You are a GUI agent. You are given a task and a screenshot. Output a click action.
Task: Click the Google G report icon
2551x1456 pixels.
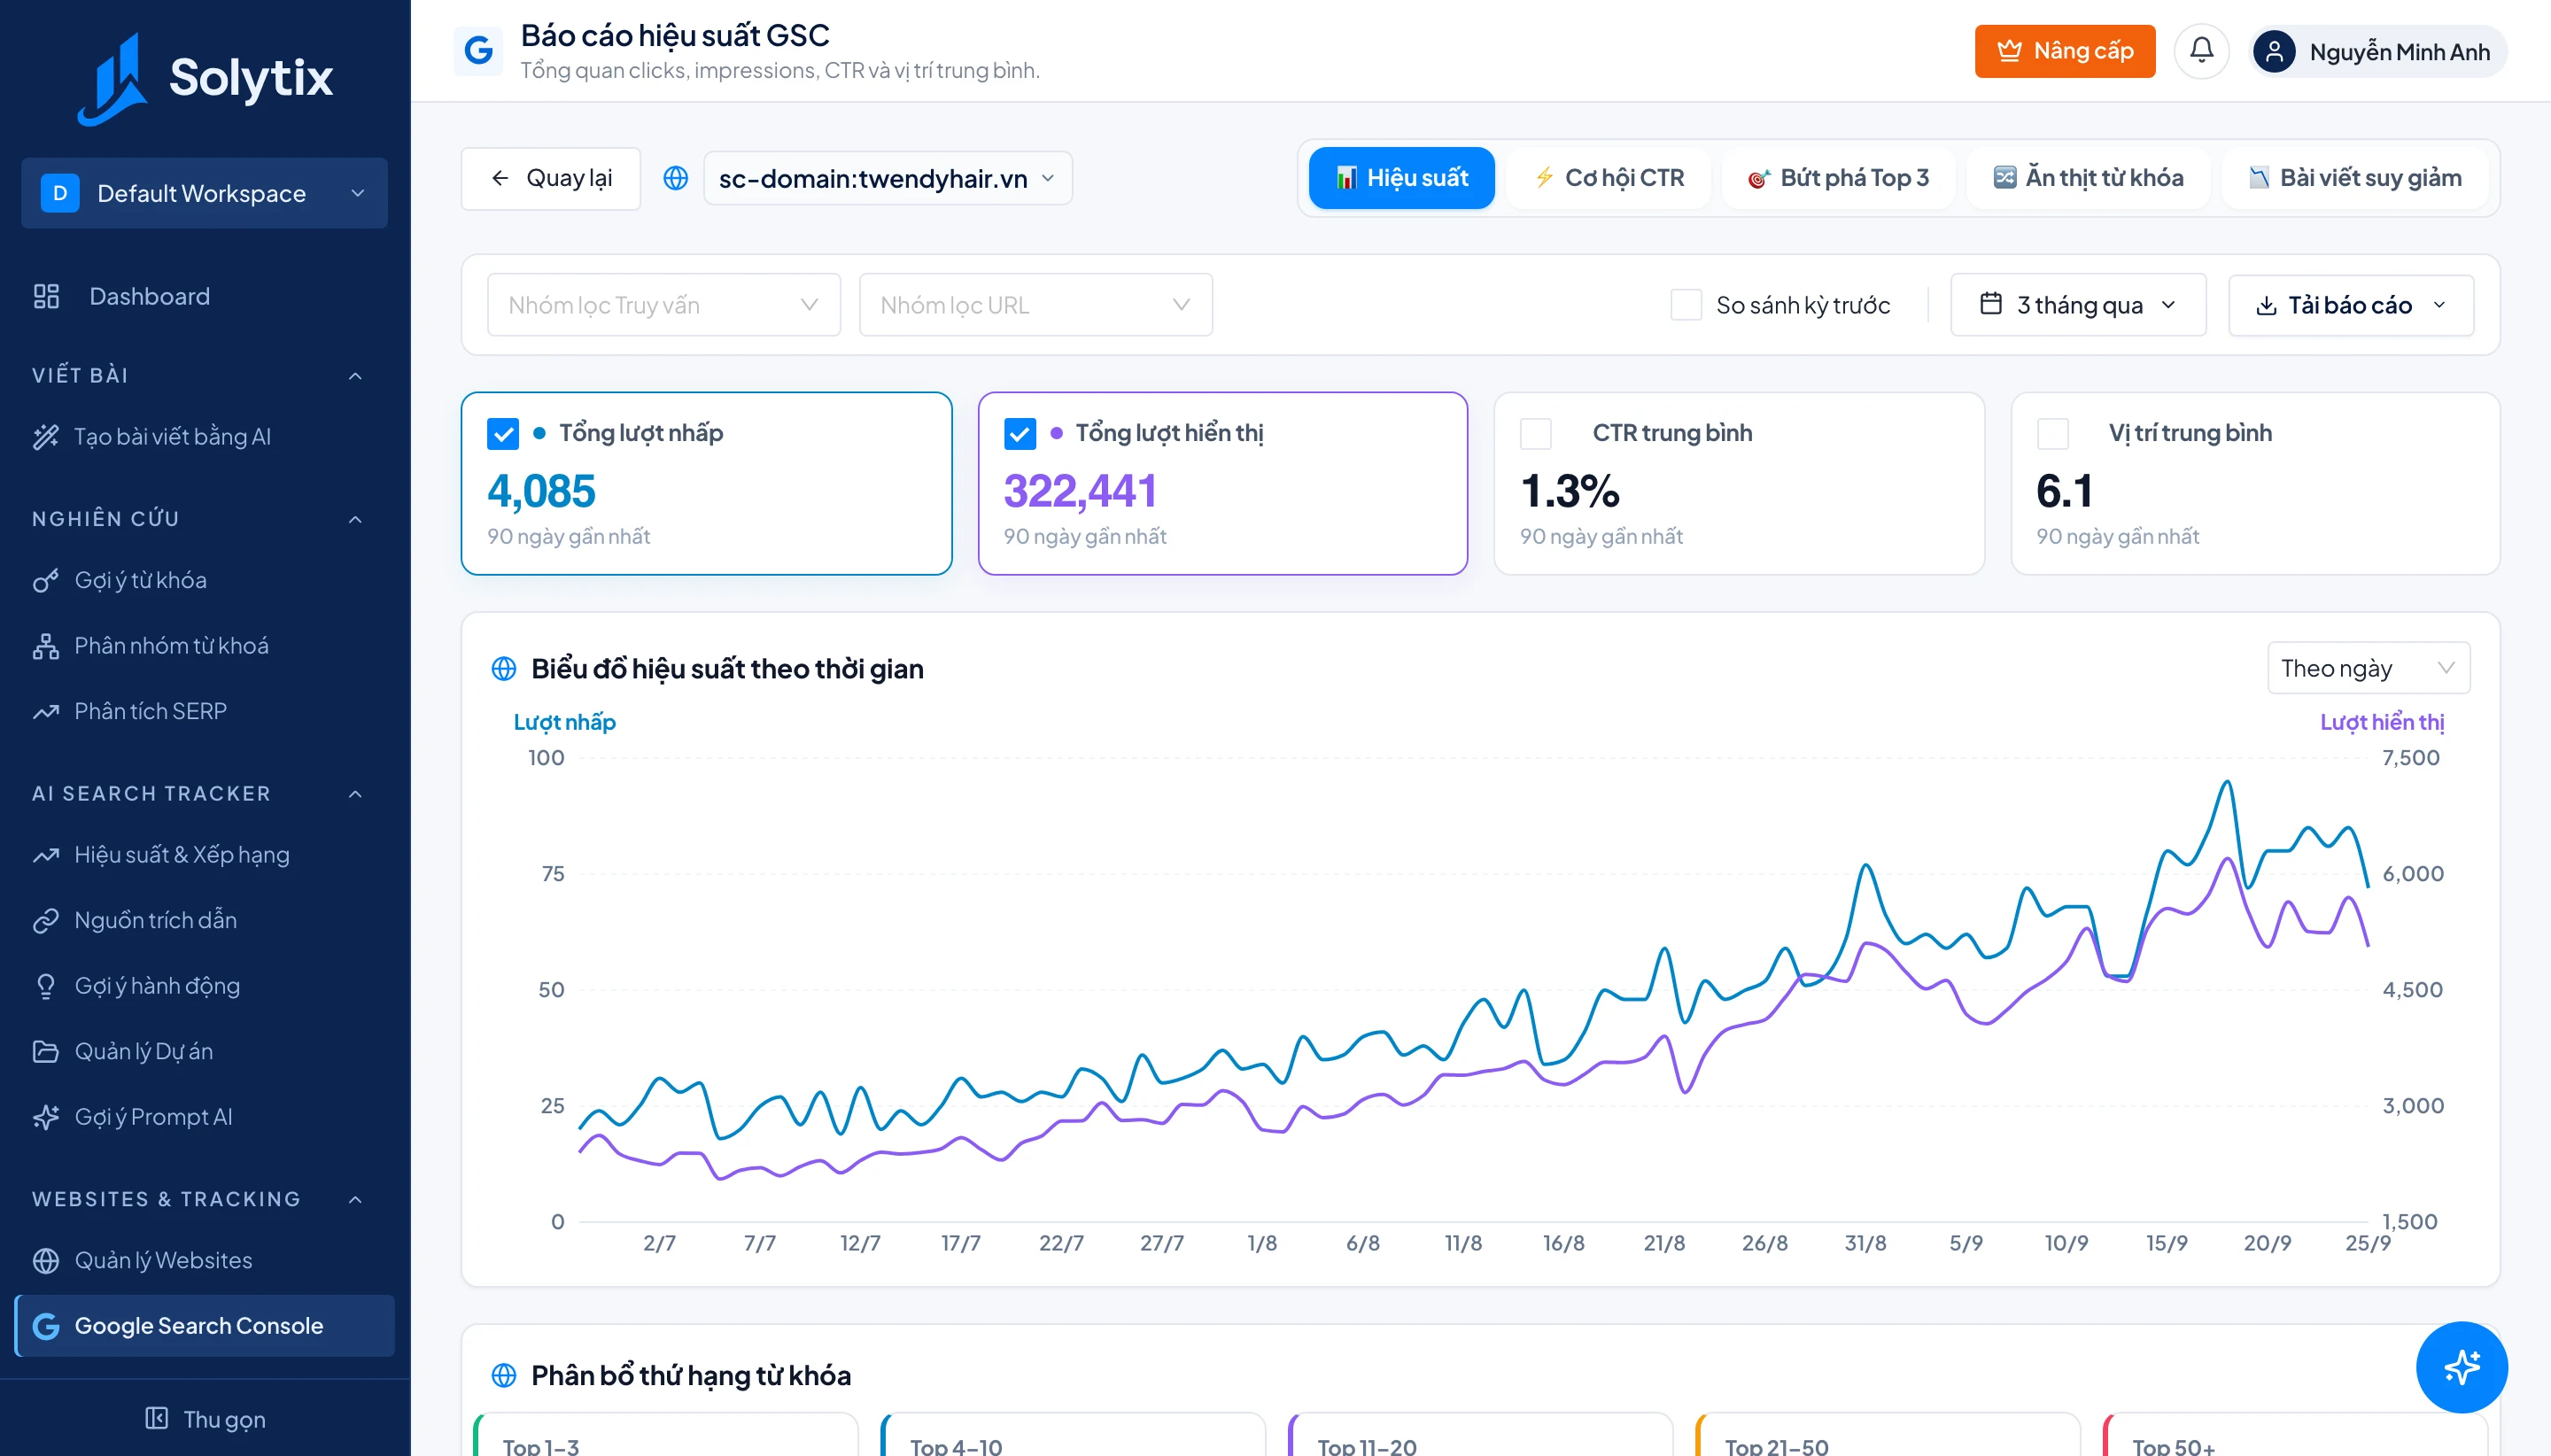point(478,51)
